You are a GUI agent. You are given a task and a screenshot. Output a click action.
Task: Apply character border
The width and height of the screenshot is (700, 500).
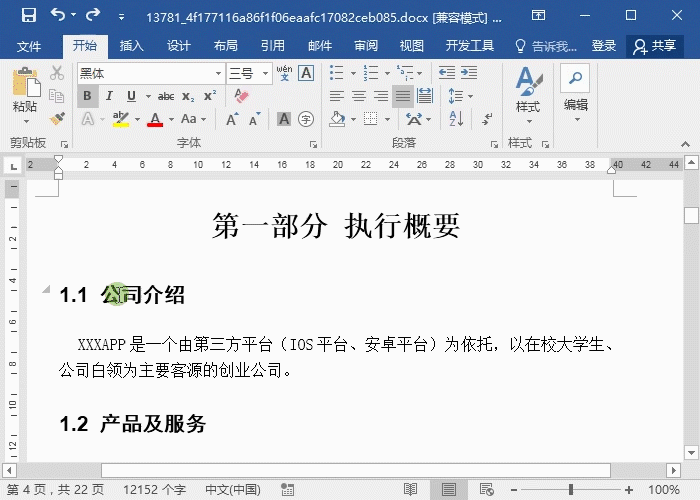click(306, 73)
